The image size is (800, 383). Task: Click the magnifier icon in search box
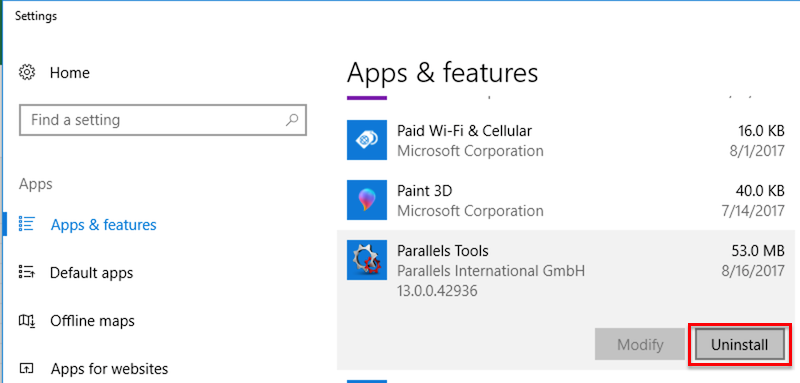pos(291,120)
